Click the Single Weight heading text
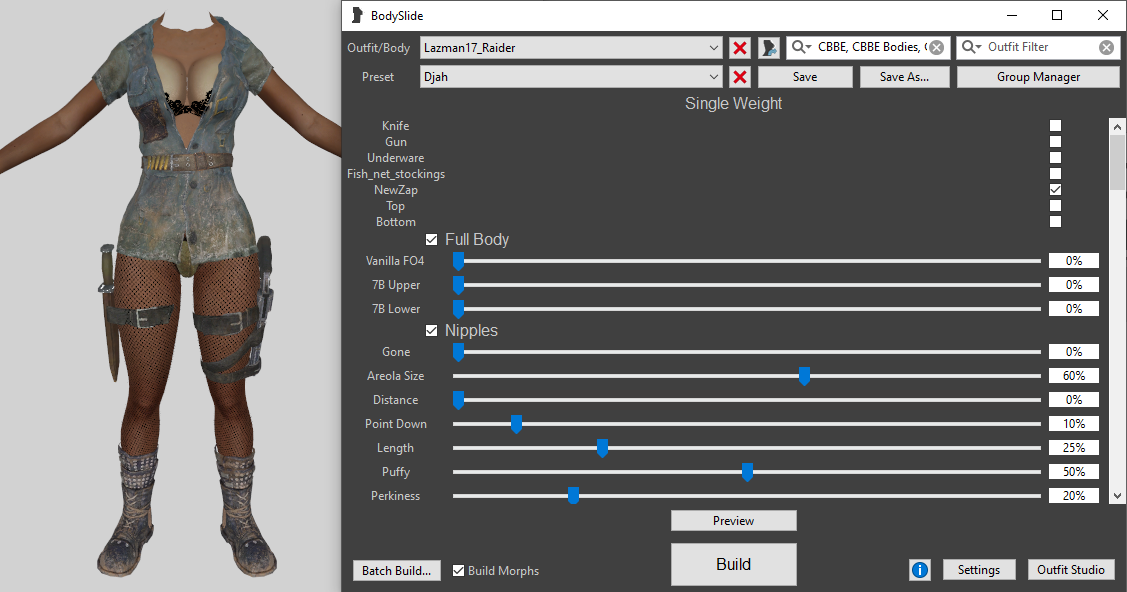The width and height of the screenshot is (1127, 592). tap(733, 103)
